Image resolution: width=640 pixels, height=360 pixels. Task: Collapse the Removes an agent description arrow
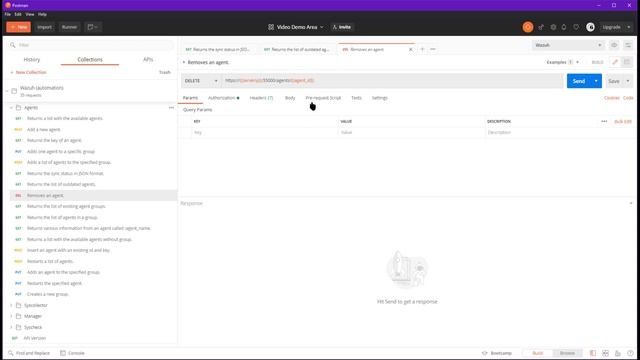click(x=184, y=62)
